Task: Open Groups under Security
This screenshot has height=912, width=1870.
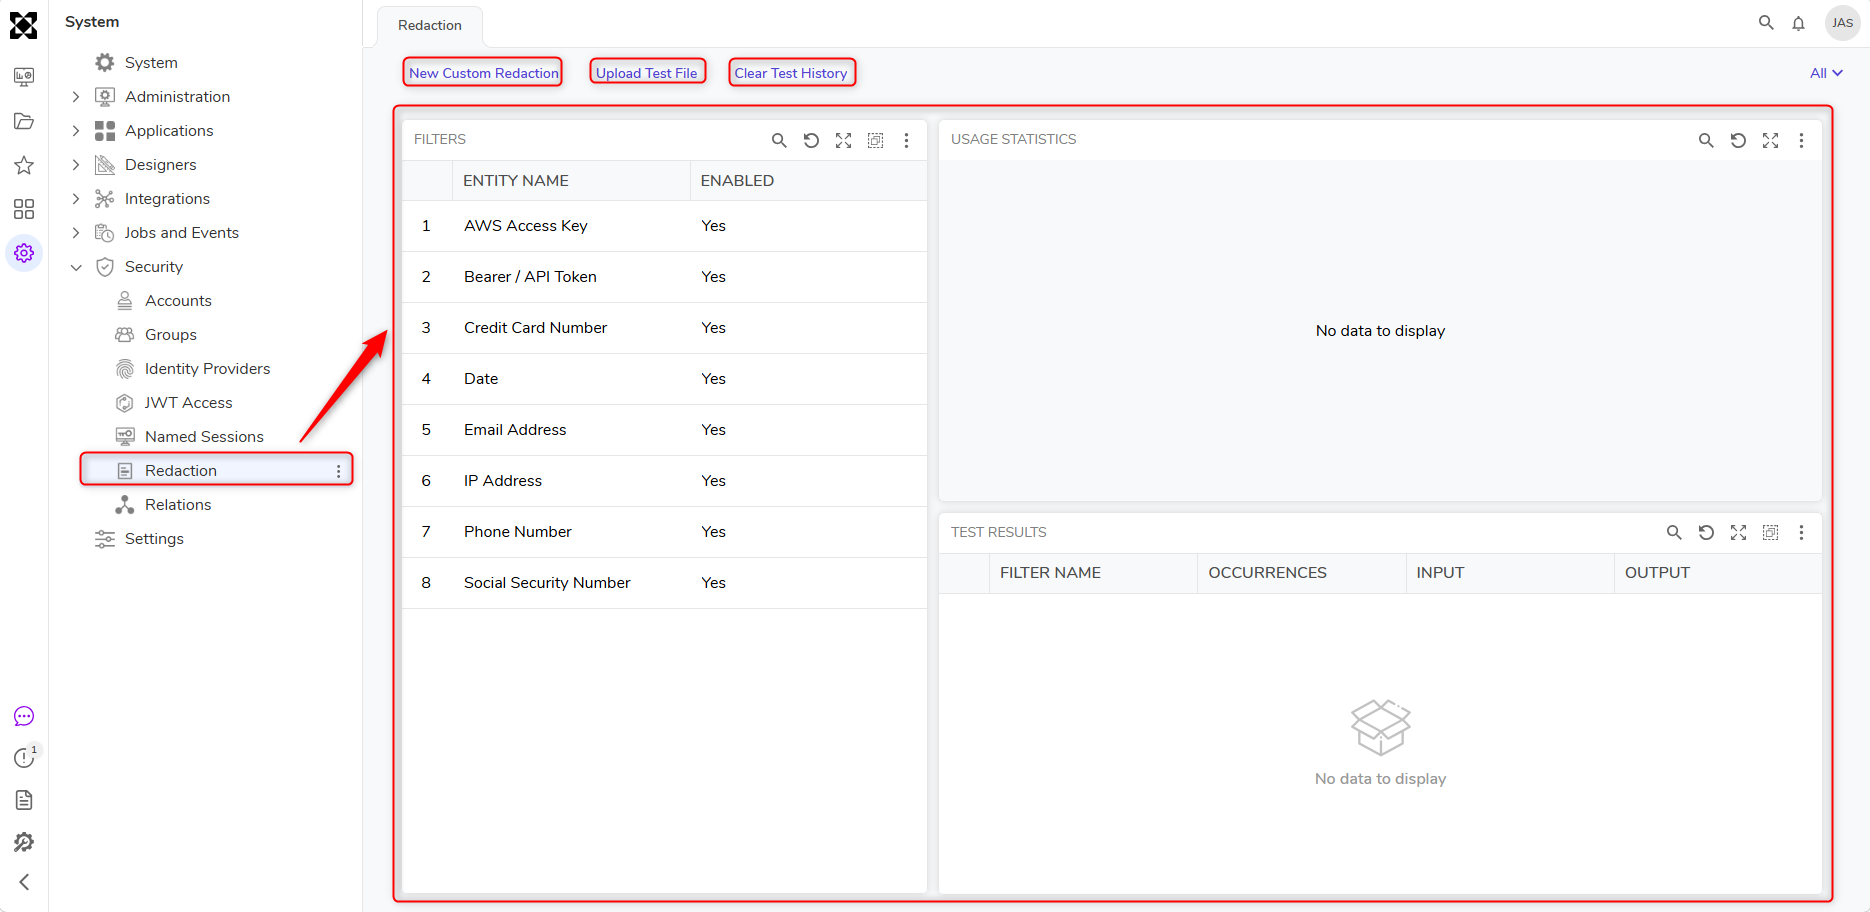Action: pyautogui.click(x=171, y=335)
